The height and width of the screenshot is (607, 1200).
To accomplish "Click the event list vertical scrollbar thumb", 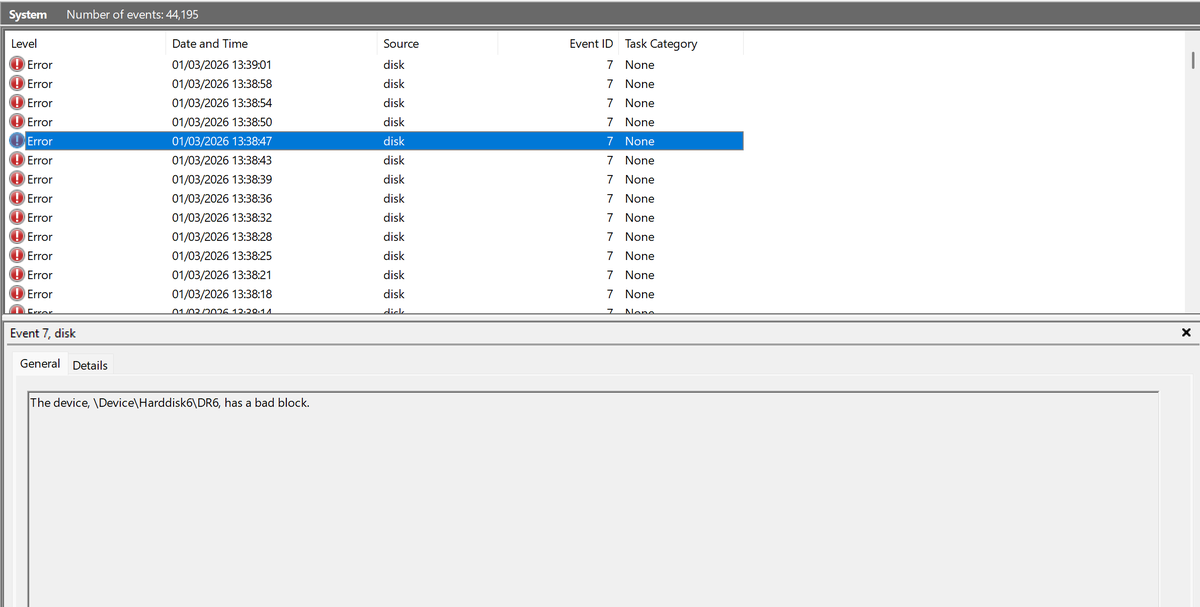I will pos(1192,61).
